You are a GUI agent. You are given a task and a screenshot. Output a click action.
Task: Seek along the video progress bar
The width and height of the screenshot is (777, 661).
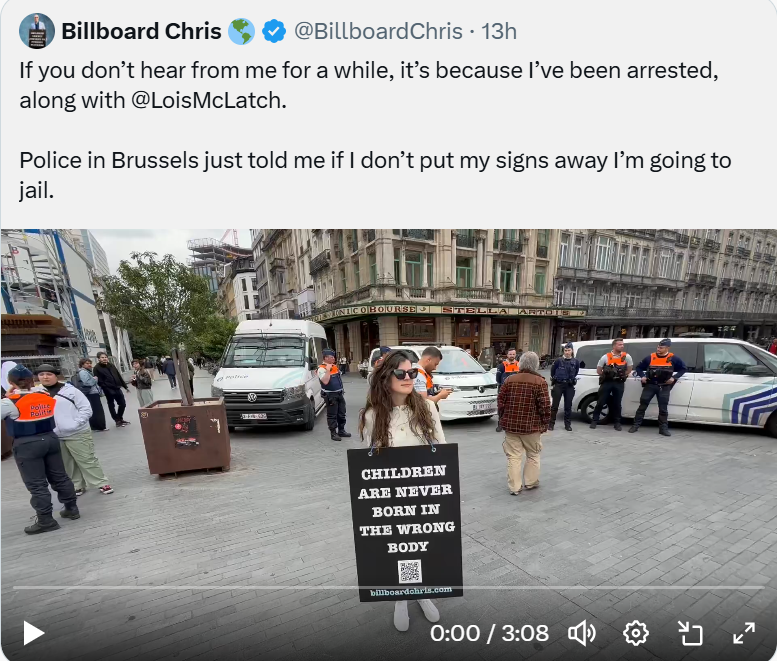pos(388,588)
